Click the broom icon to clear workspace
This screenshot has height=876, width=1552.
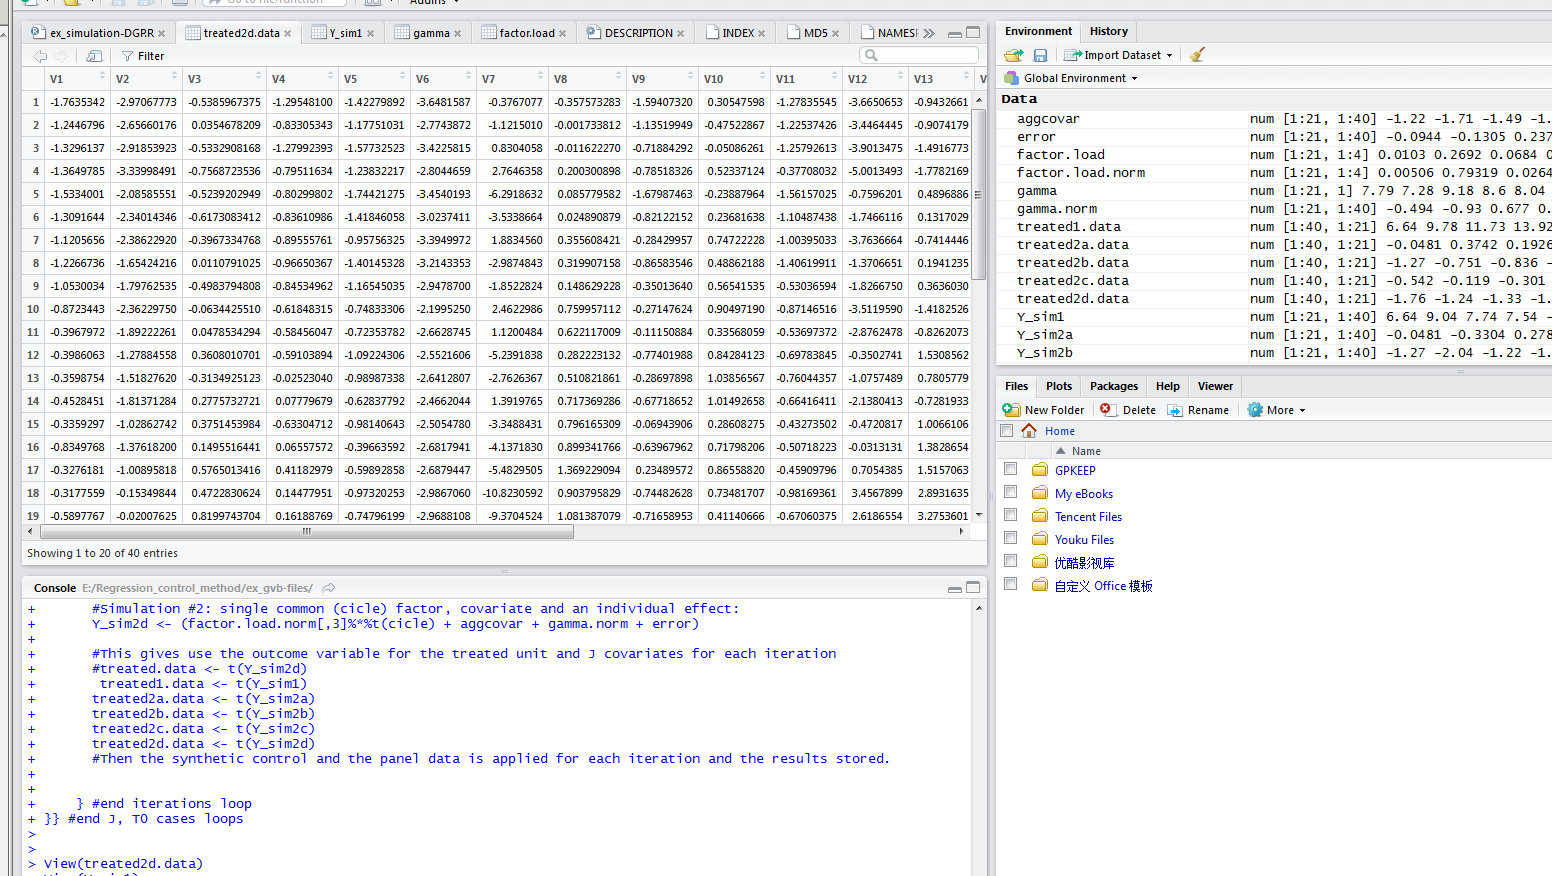pos(1197,55)
